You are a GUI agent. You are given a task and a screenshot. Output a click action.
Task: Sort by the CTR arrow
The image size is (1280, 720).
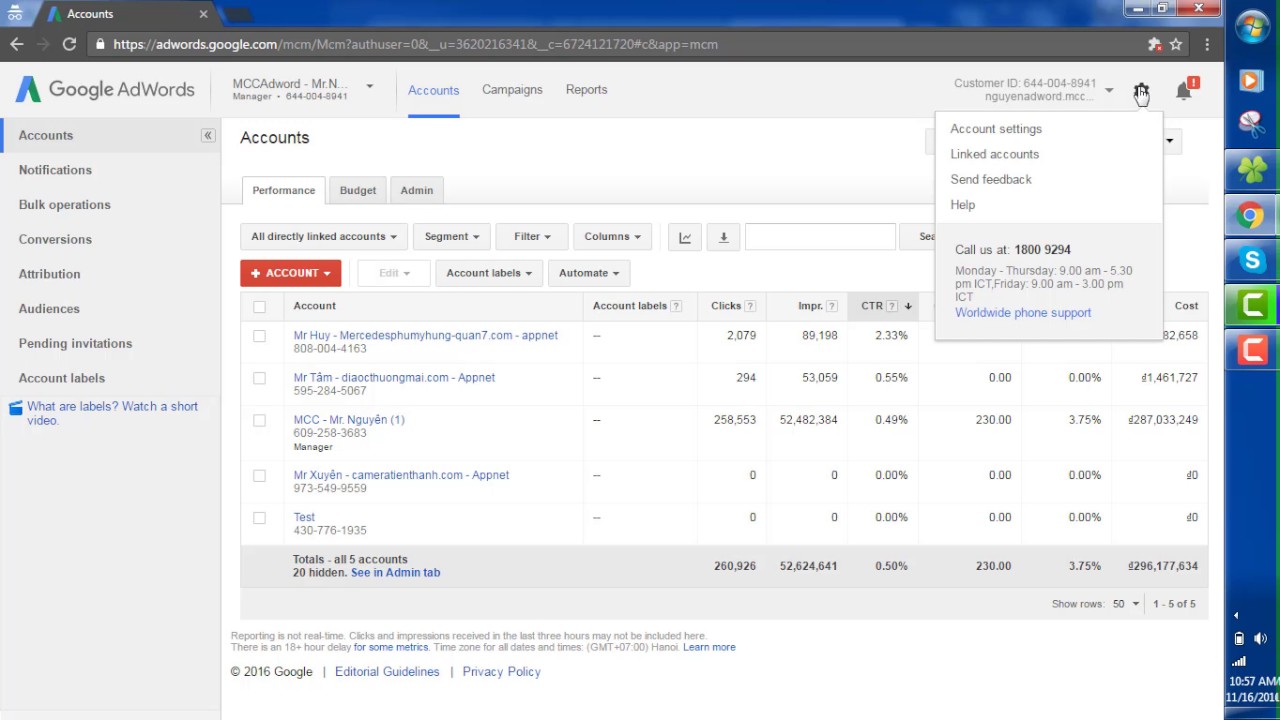(x=908, y=306)
